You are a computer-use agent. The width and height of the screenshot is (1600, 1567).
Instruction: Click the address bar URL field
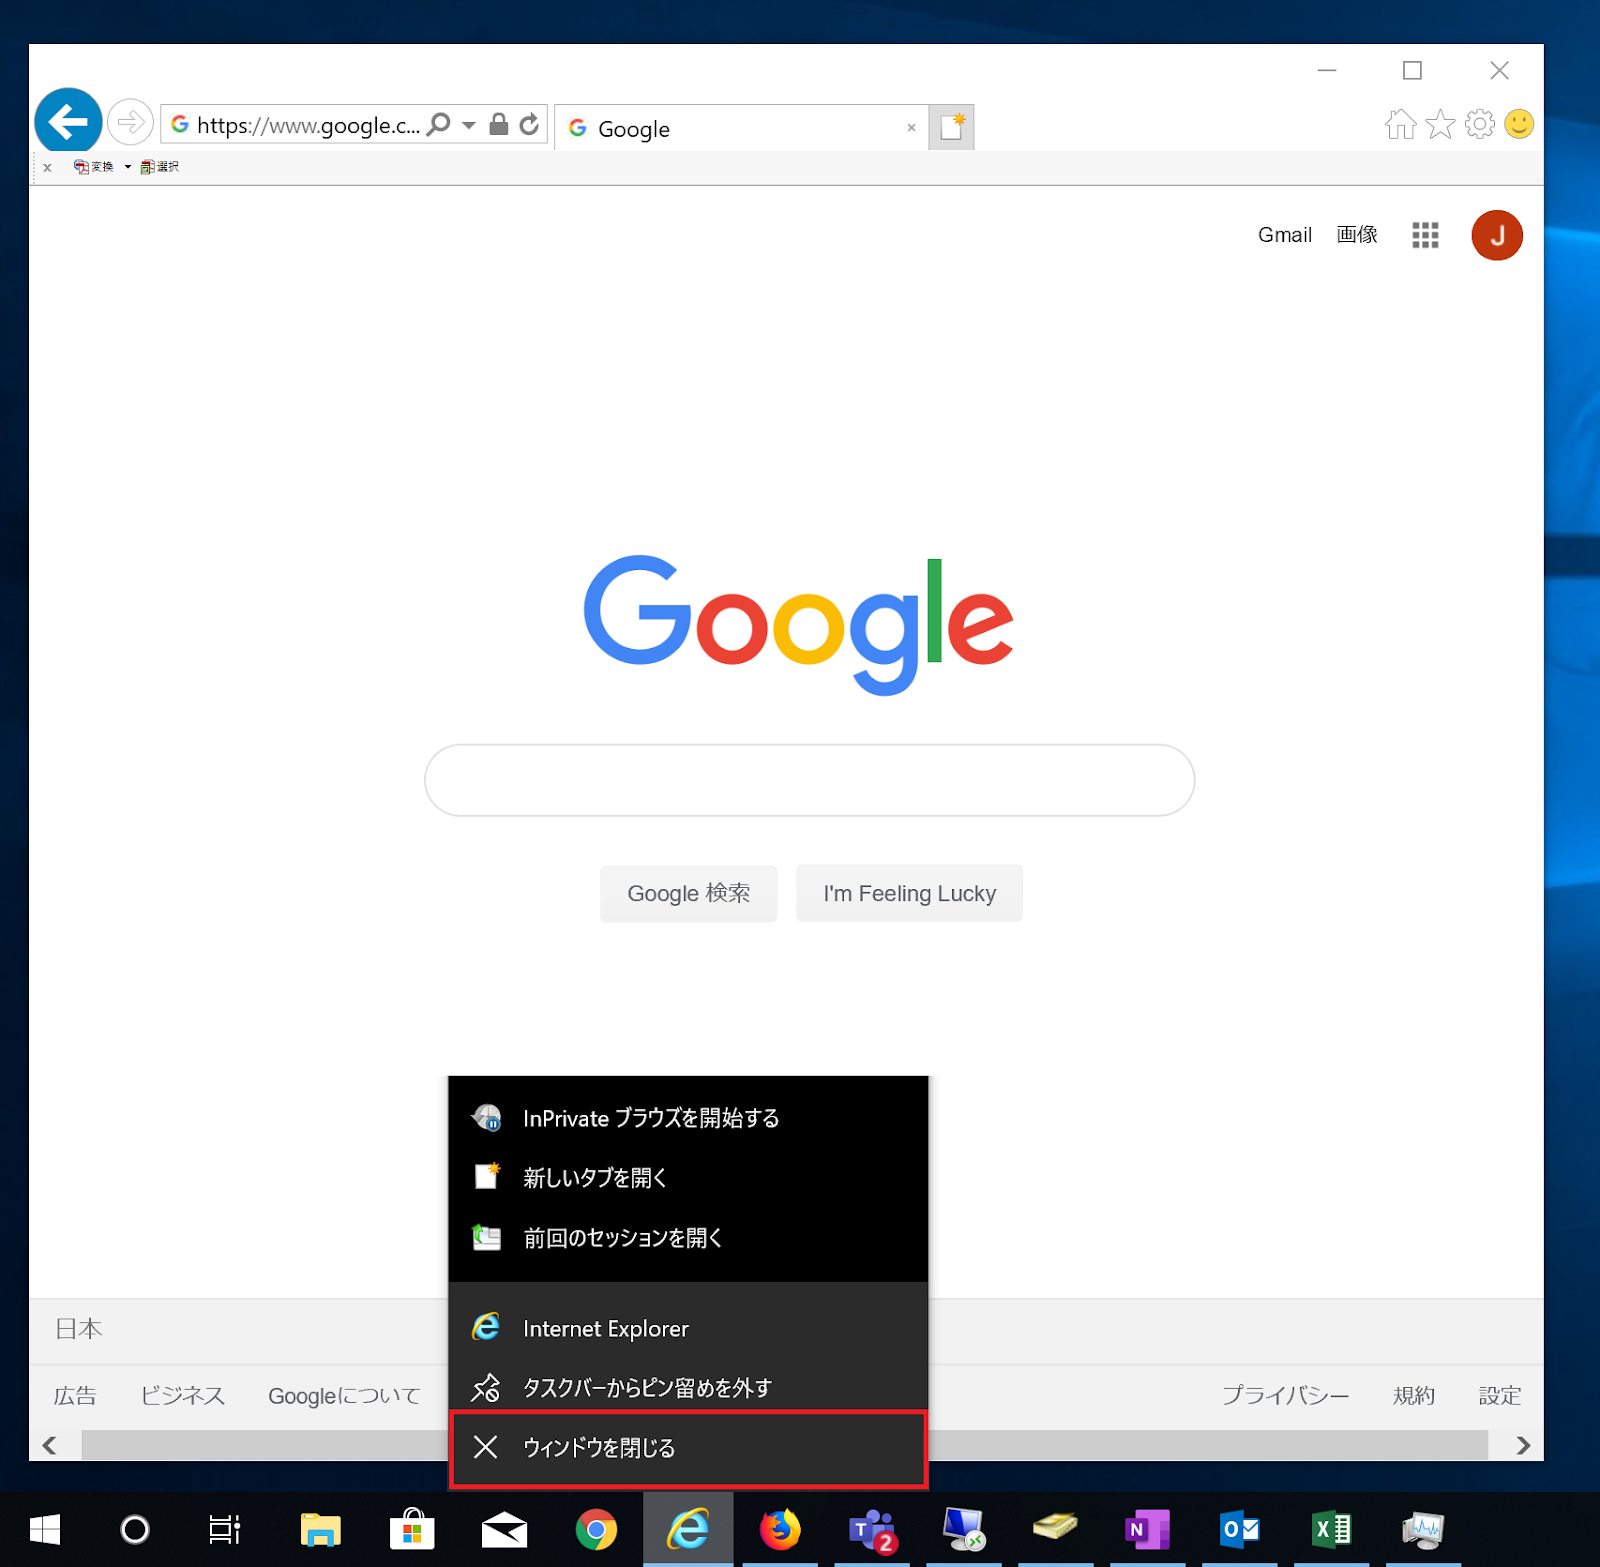point(308,125)
